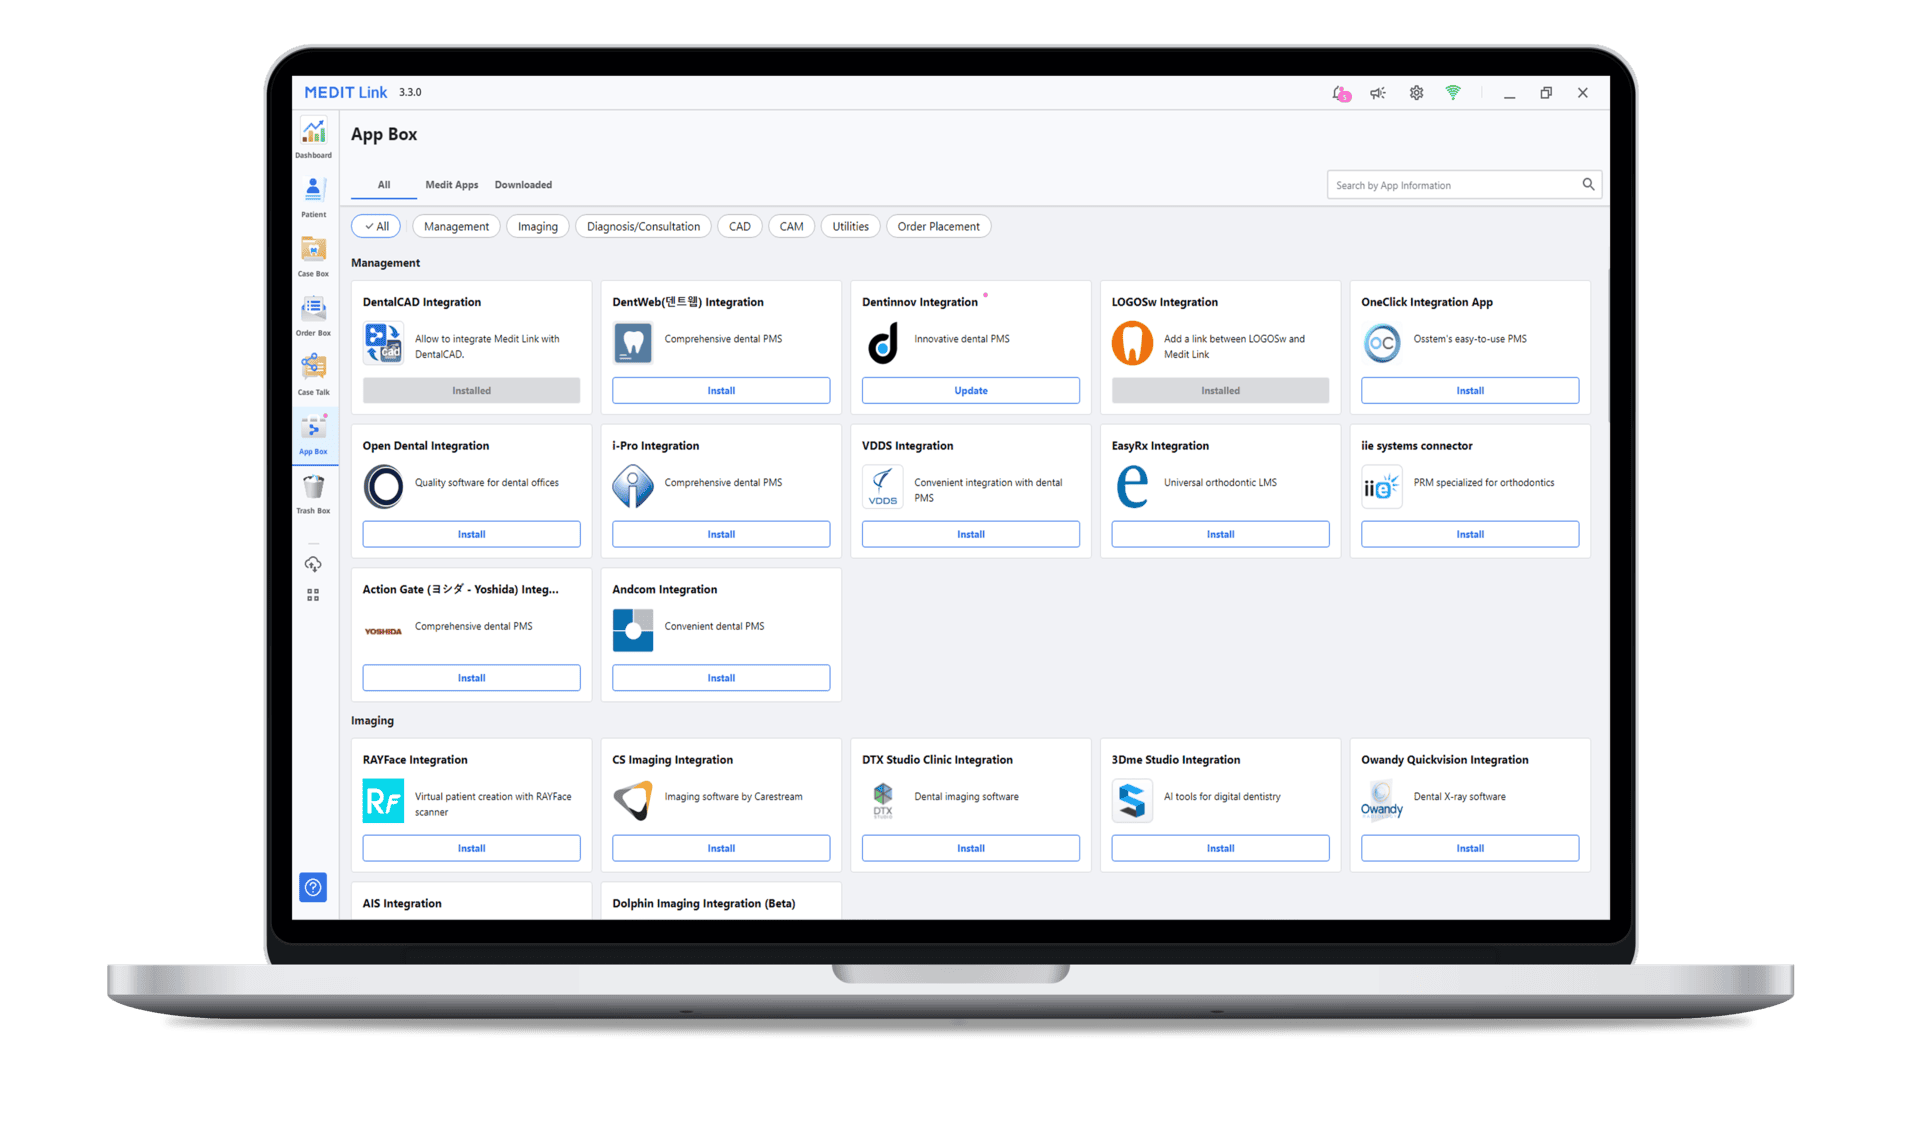Install RAYFace Integration
This screenshot has width=1920, height=1138.
click(x=471, y=848)
